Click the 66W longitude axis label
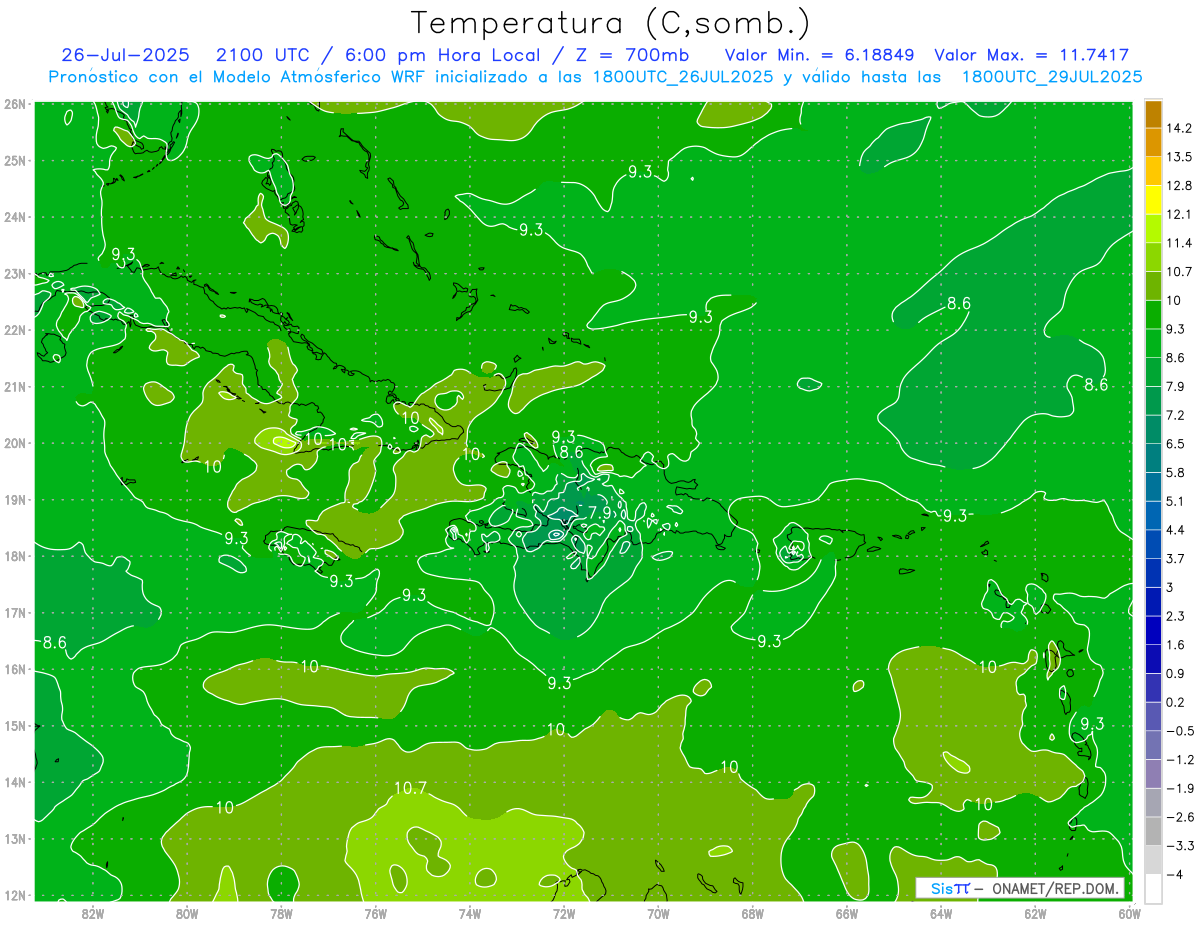This screenshot has height=927, width=1200. (x=846, y=913)
